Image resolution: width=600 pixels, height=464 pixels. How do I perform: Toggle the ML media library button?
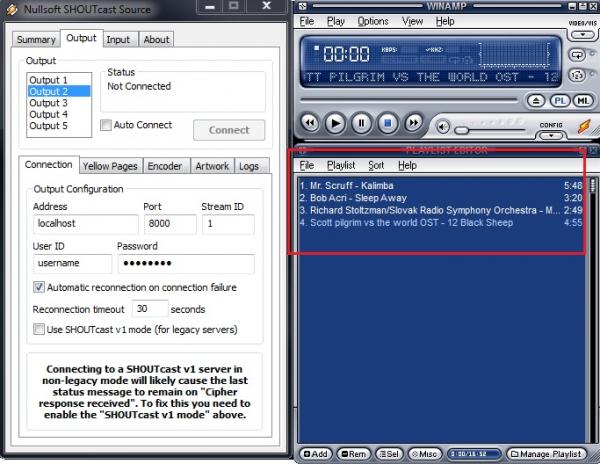point(583,101)
